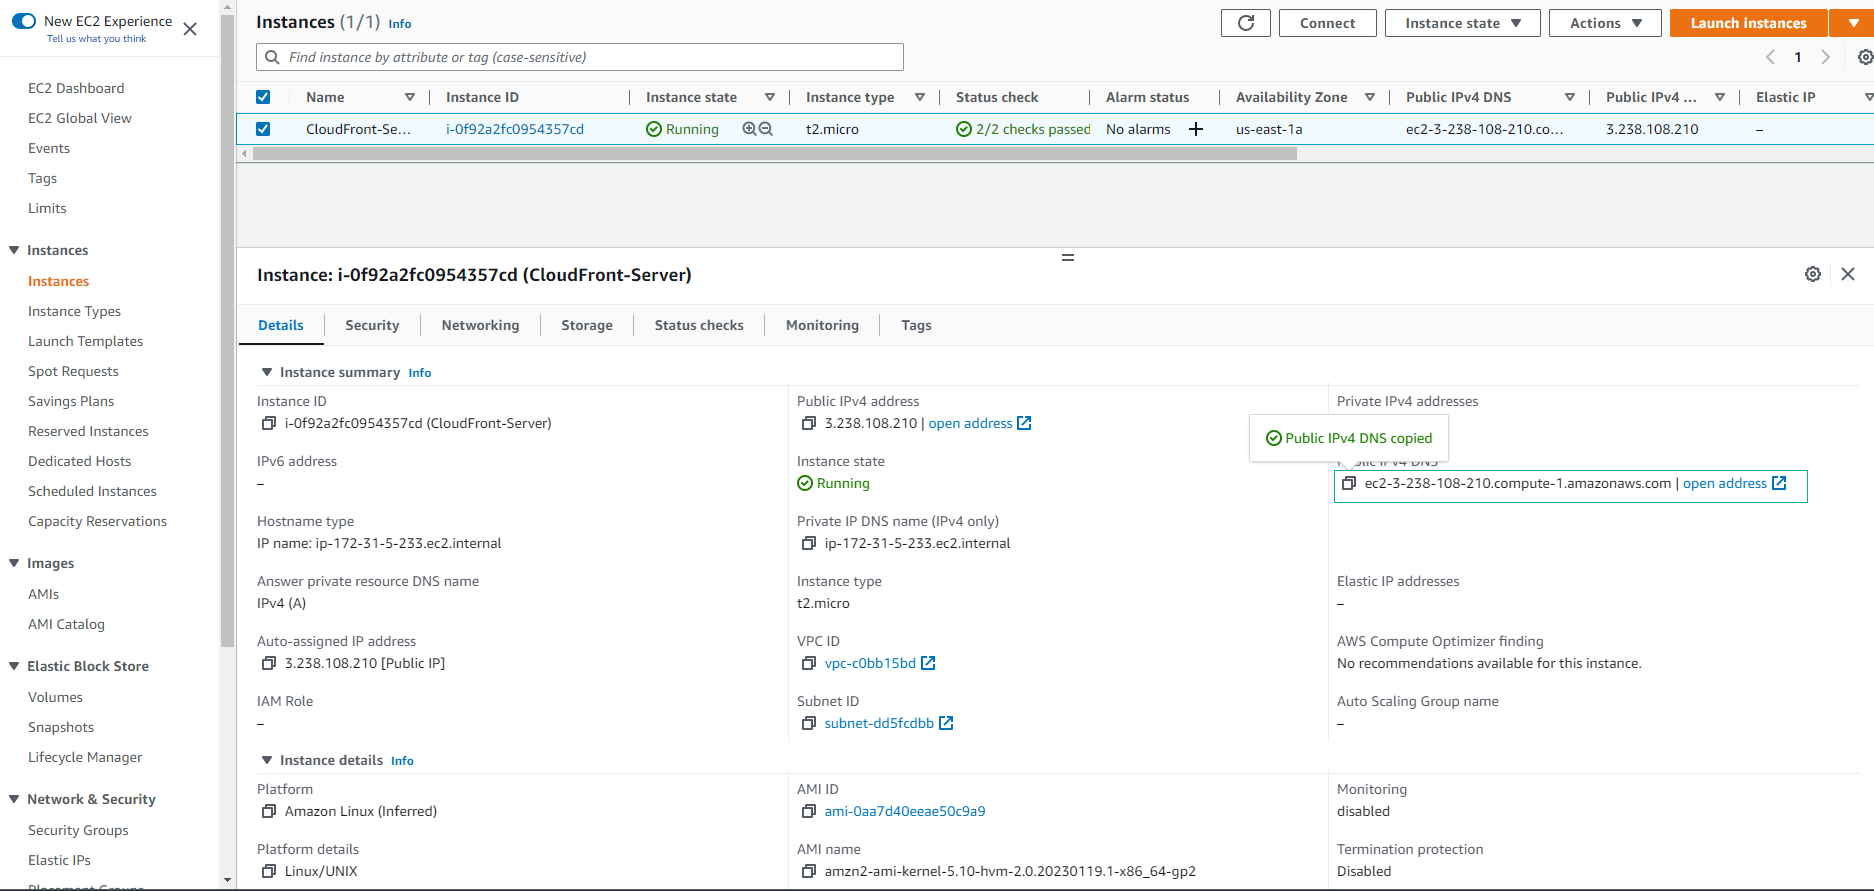1874x891 pixels.
Task: Switch to the Status checks tab
Action: point(699,325)
